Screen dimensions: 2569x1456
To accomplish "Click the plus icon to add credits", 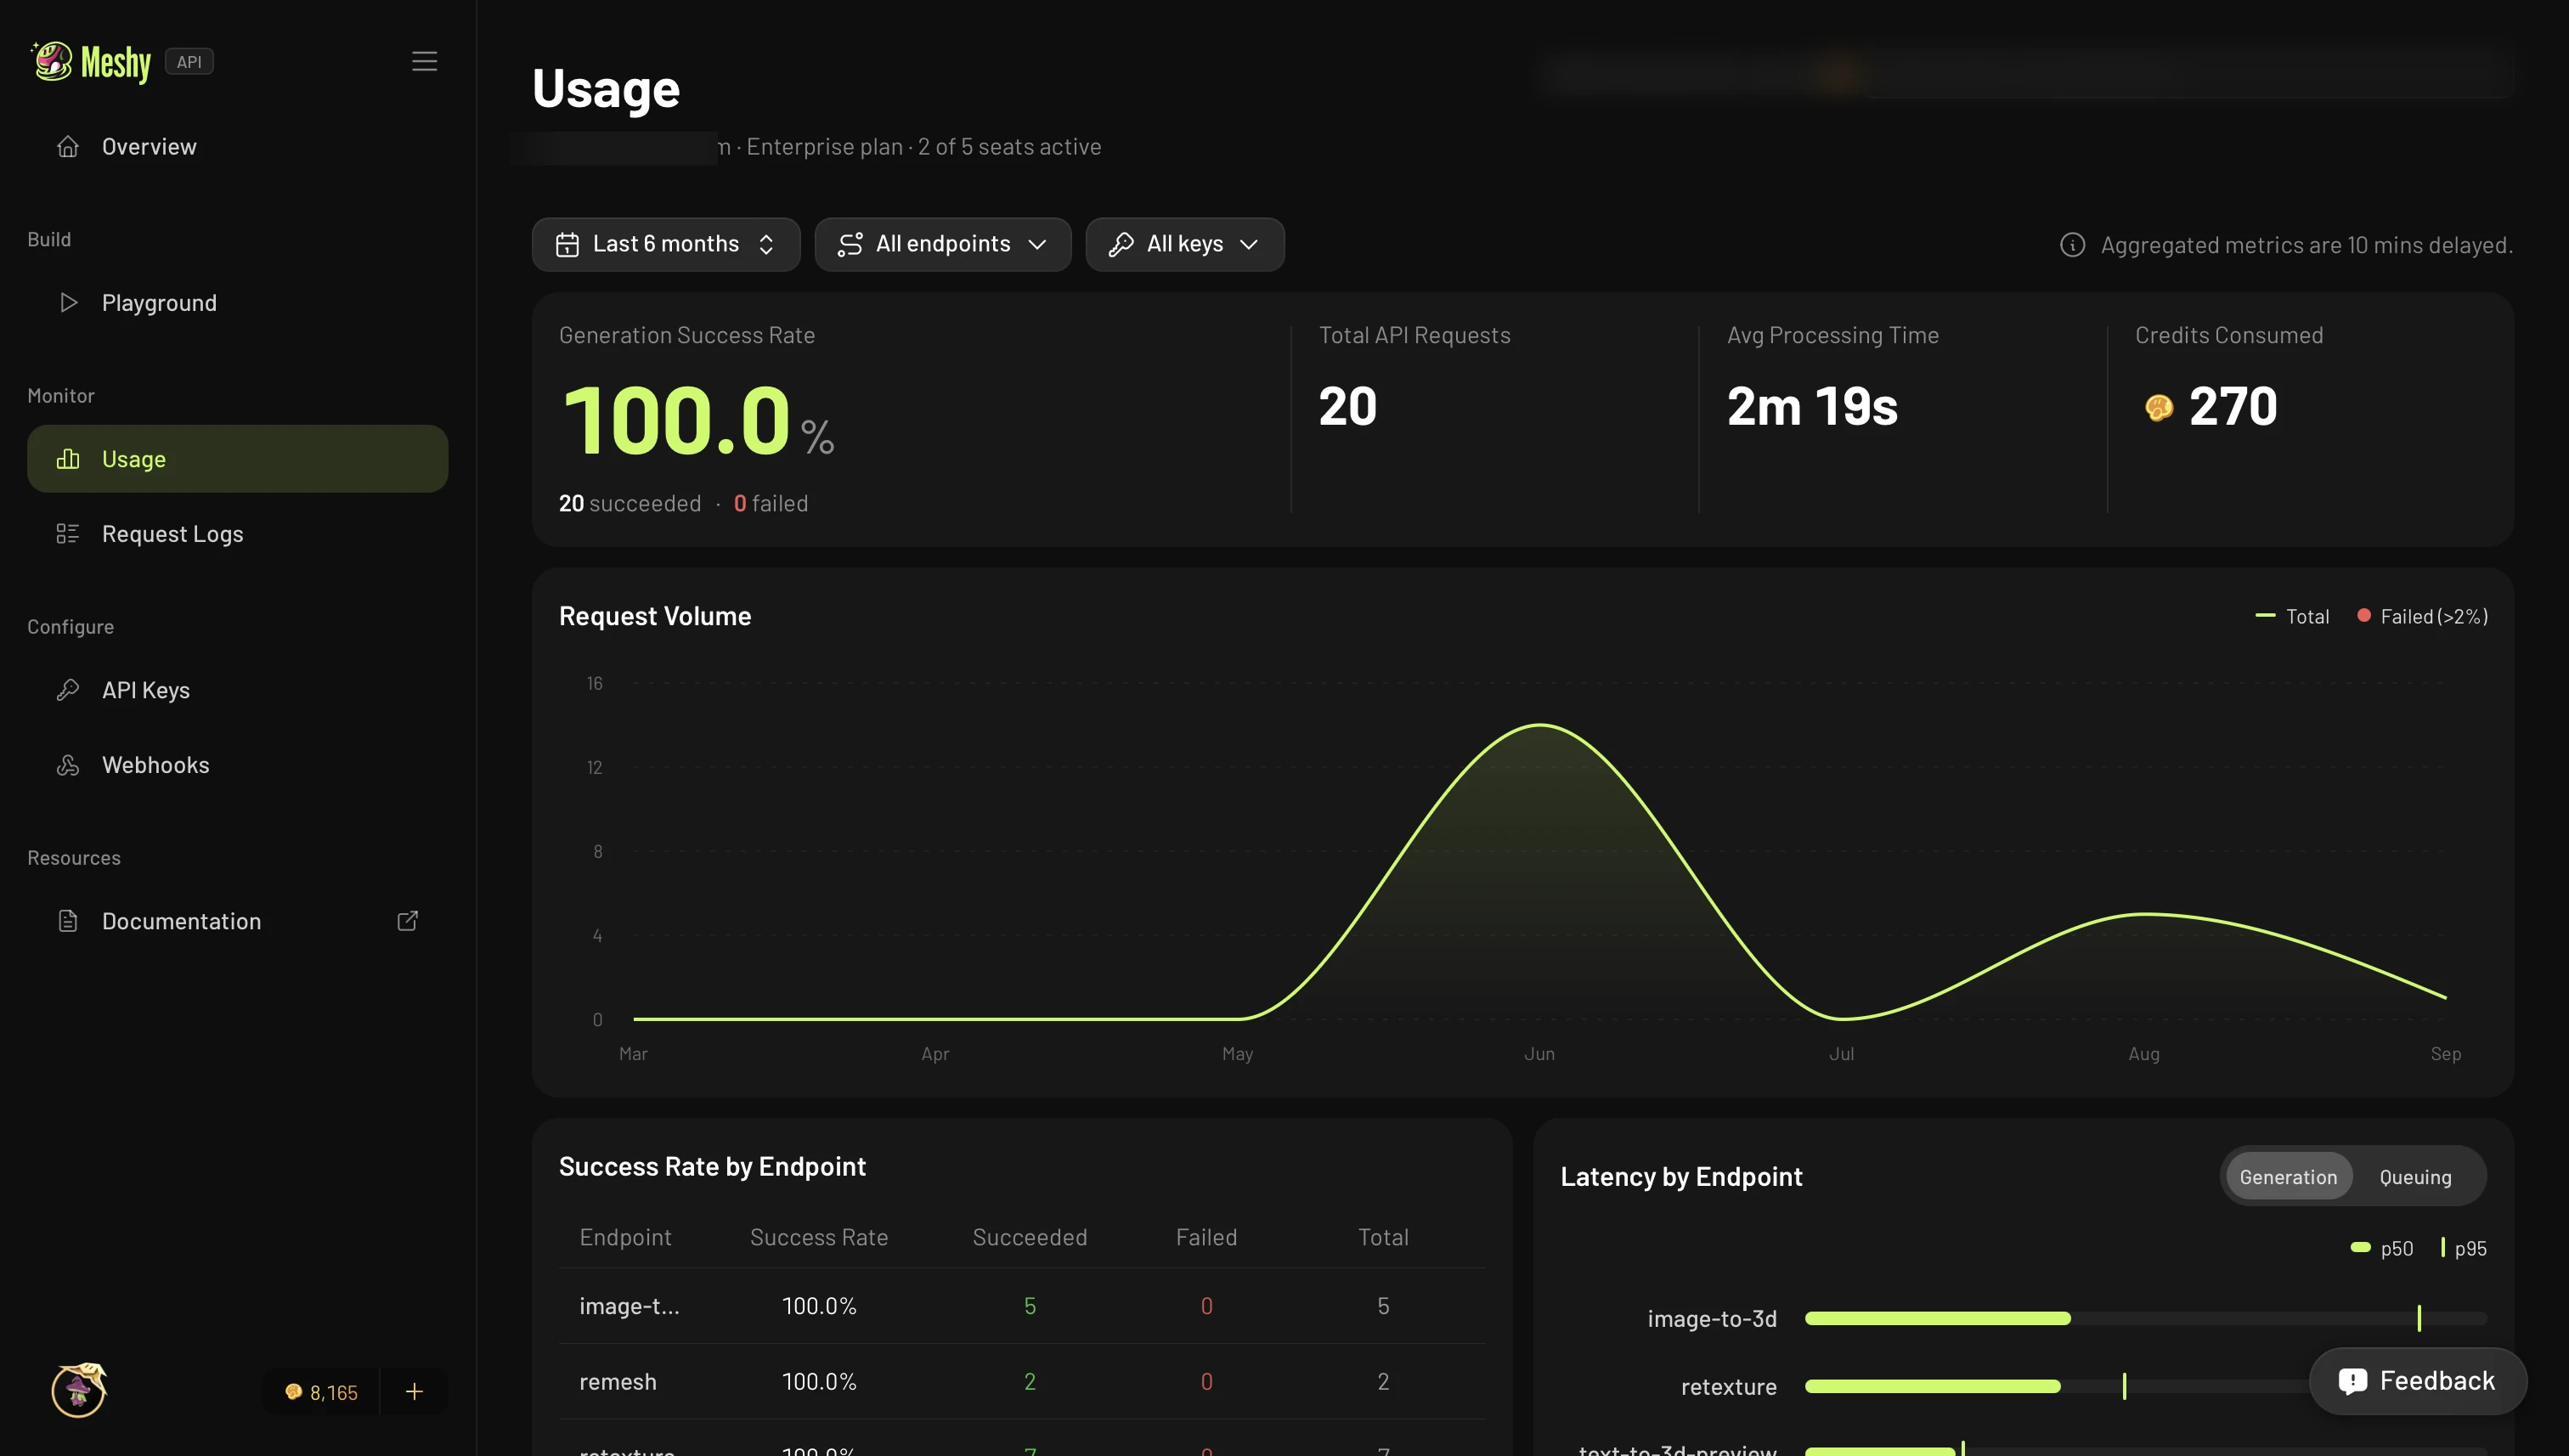I will click(414, 1391).
